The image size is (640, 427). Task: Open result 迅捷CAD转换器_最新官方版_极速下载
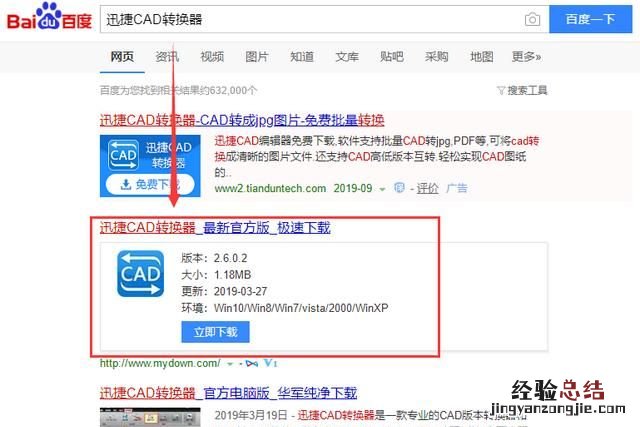click(215, 227)
